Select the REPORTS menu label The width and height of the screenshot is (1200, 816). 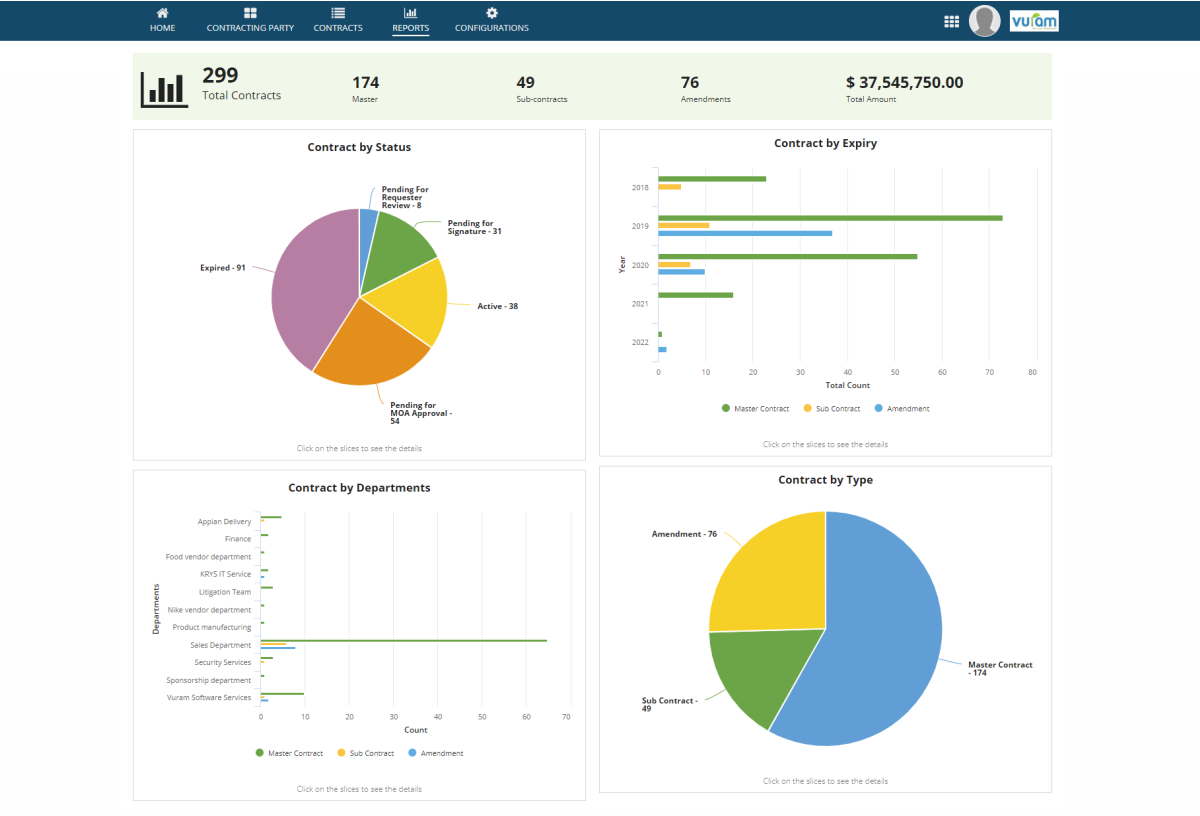pos(410,28)
